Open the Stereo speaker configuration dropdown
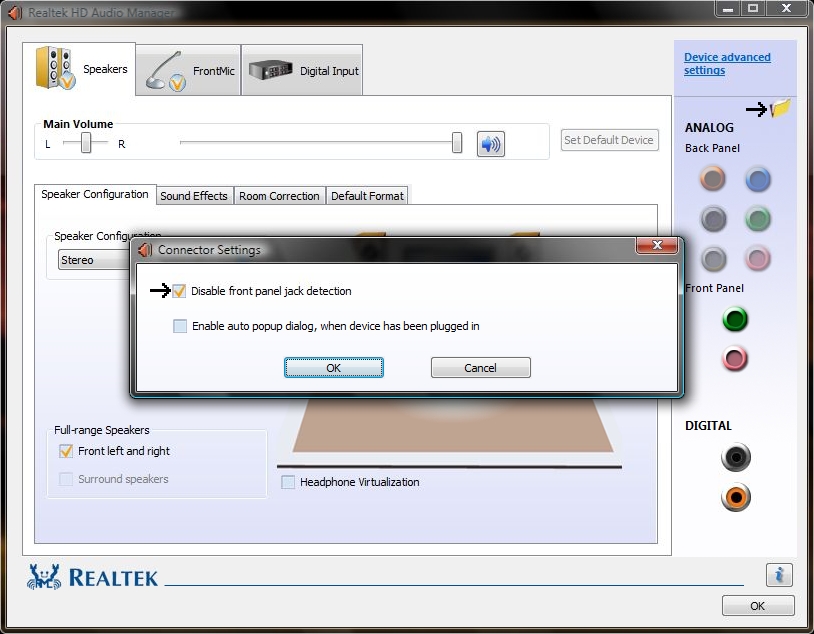 tap(95, 260)
